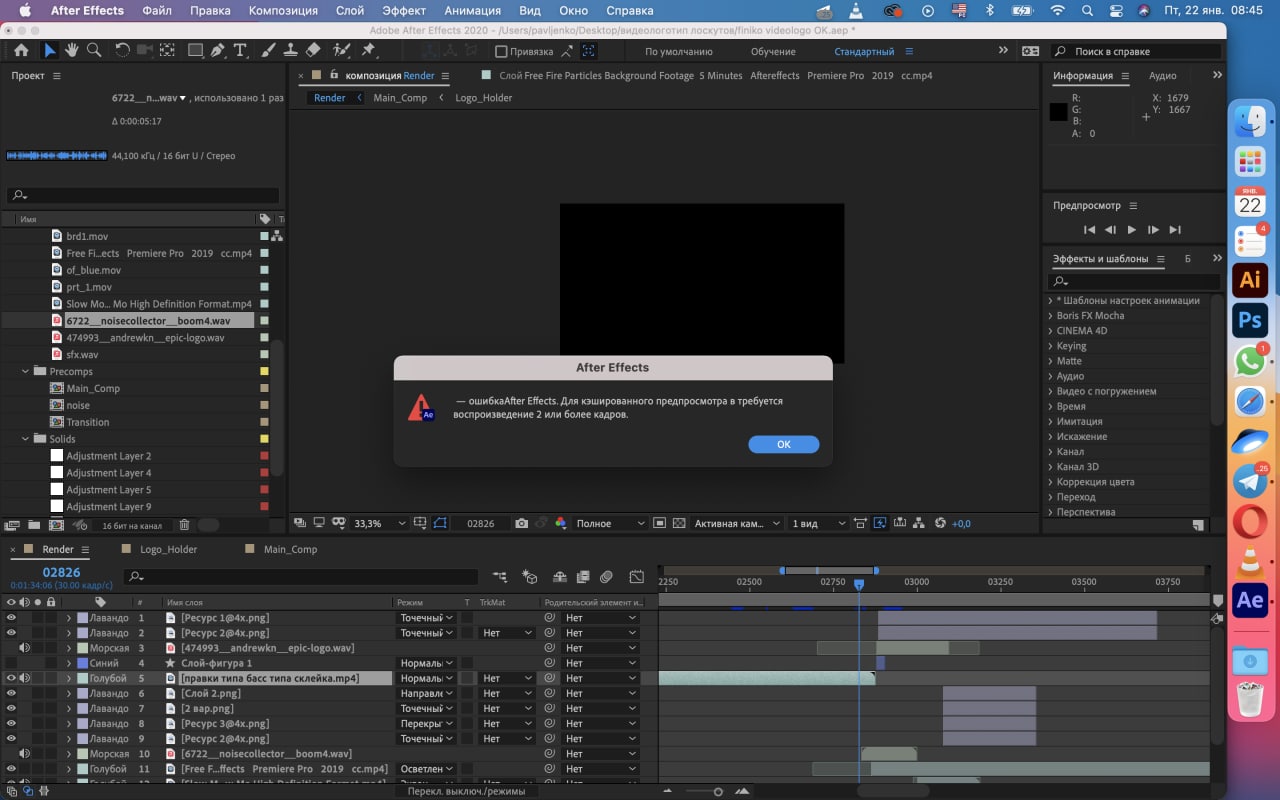Viewport: 1280px width, 800px height.
Task: Take a snapshot with the camera icon
Action: [x=522, y=523]
